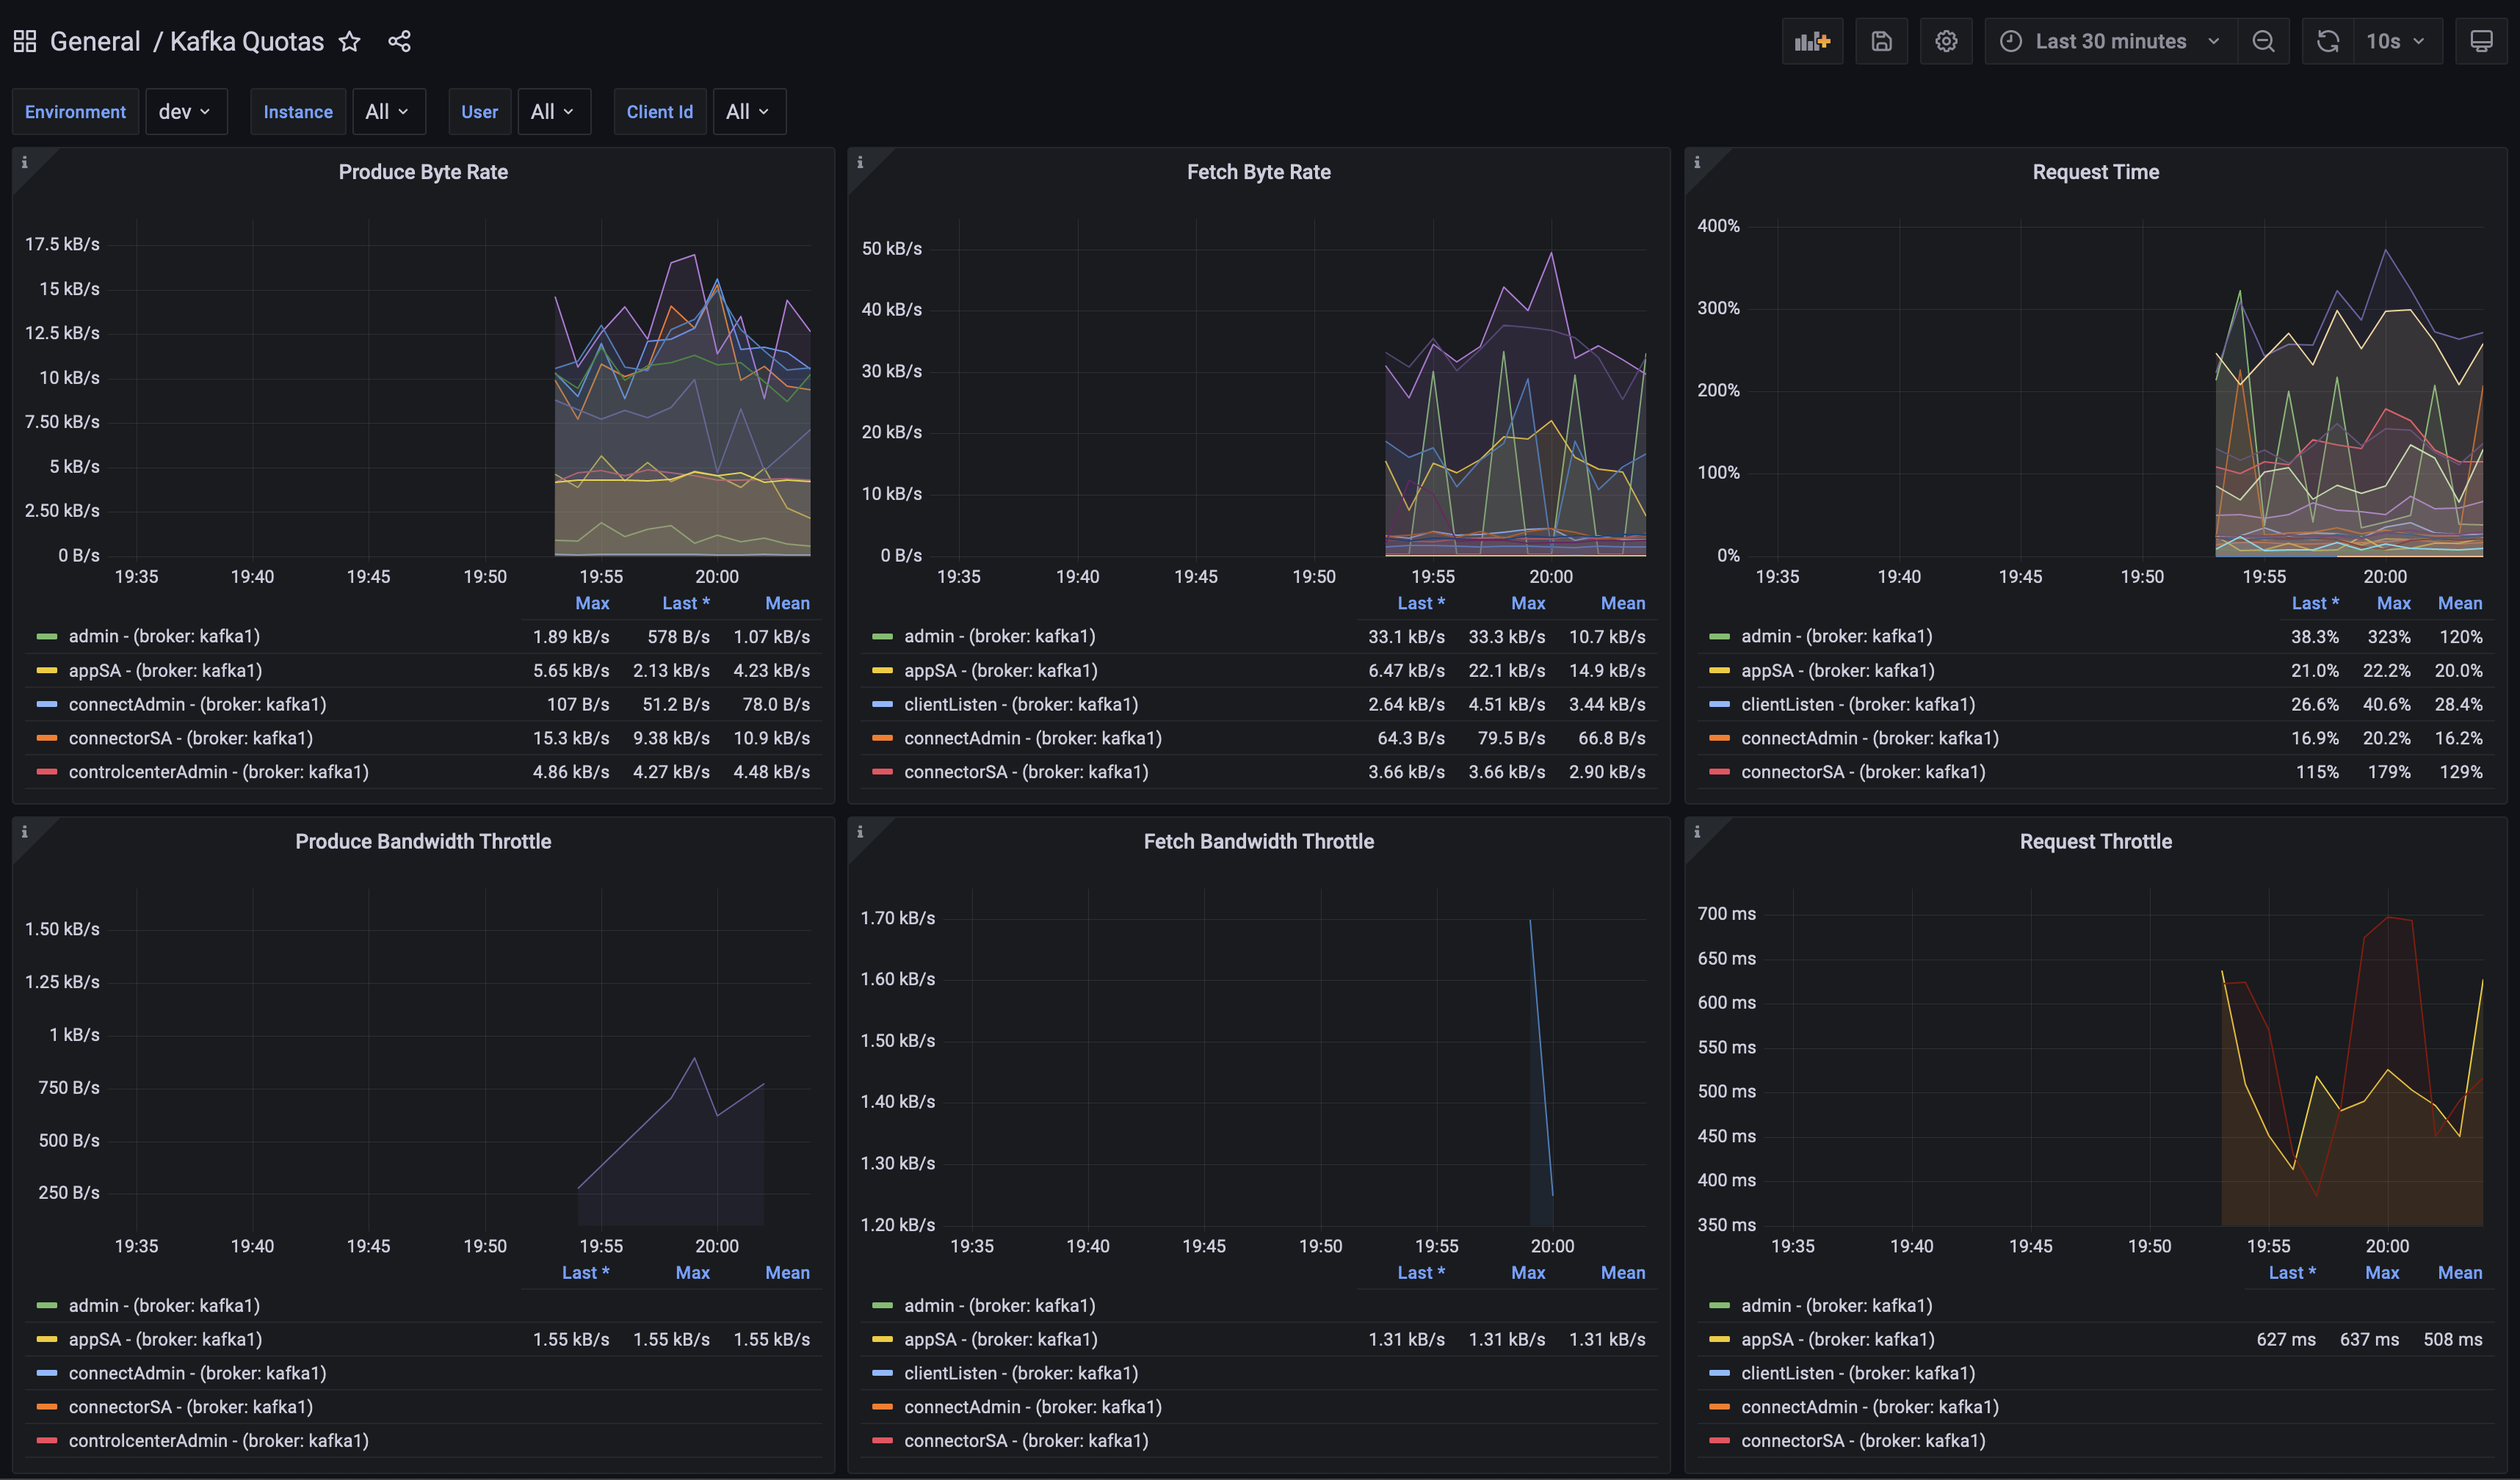The image size is (2520, 1480).
Task: Click the dashboards grid icon
Action: click(x=25, y=41)
